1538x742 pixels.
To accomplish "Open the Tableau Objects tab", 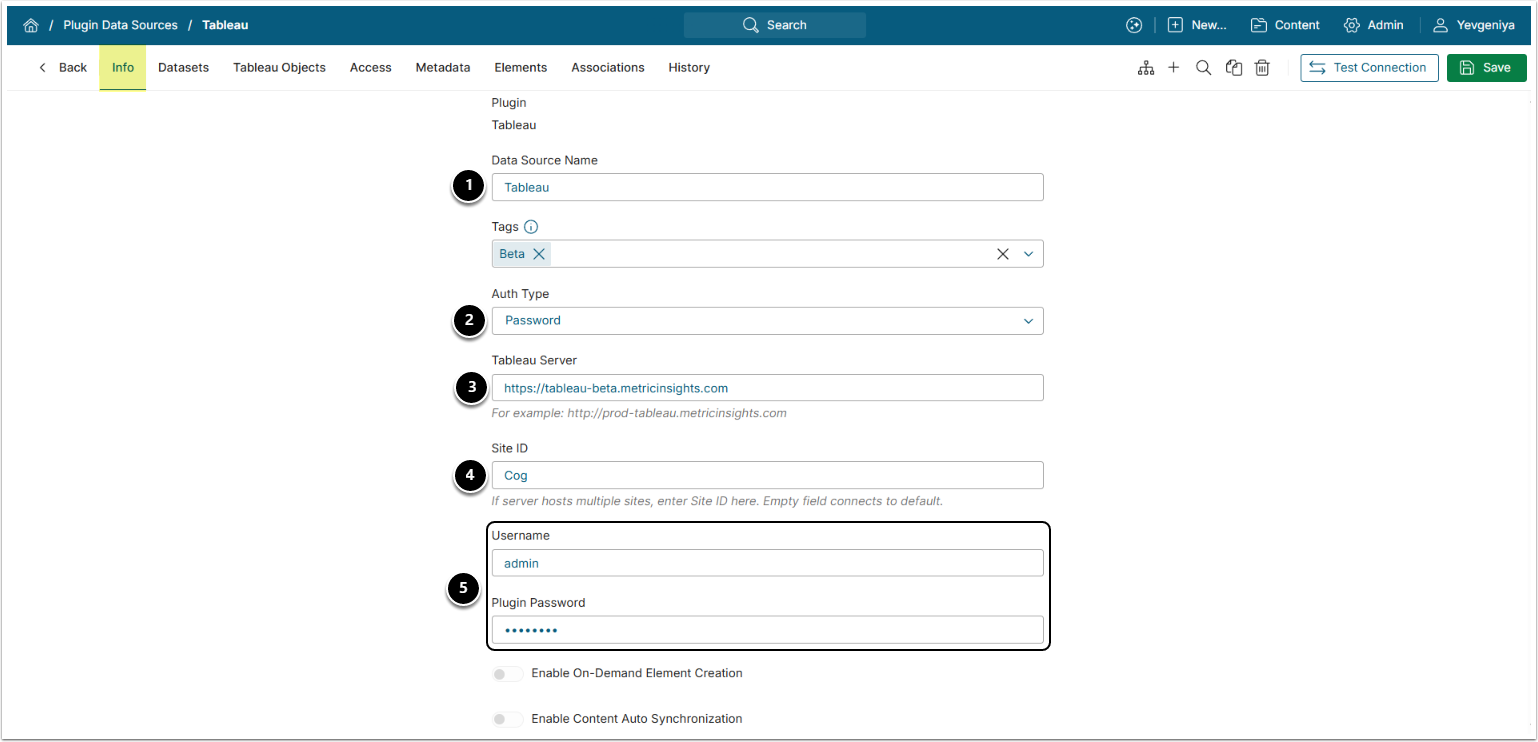I will click(279, 68).
